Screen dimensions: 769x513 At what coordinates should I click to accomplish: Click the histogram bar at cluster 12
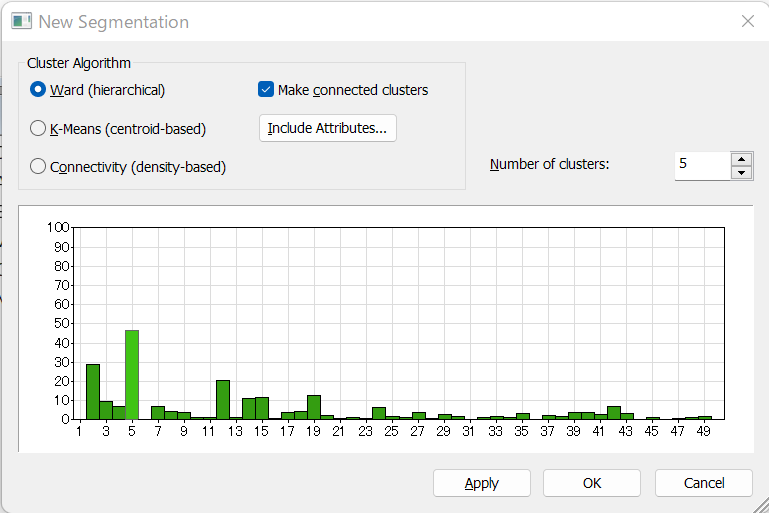[x=223, y=400]
